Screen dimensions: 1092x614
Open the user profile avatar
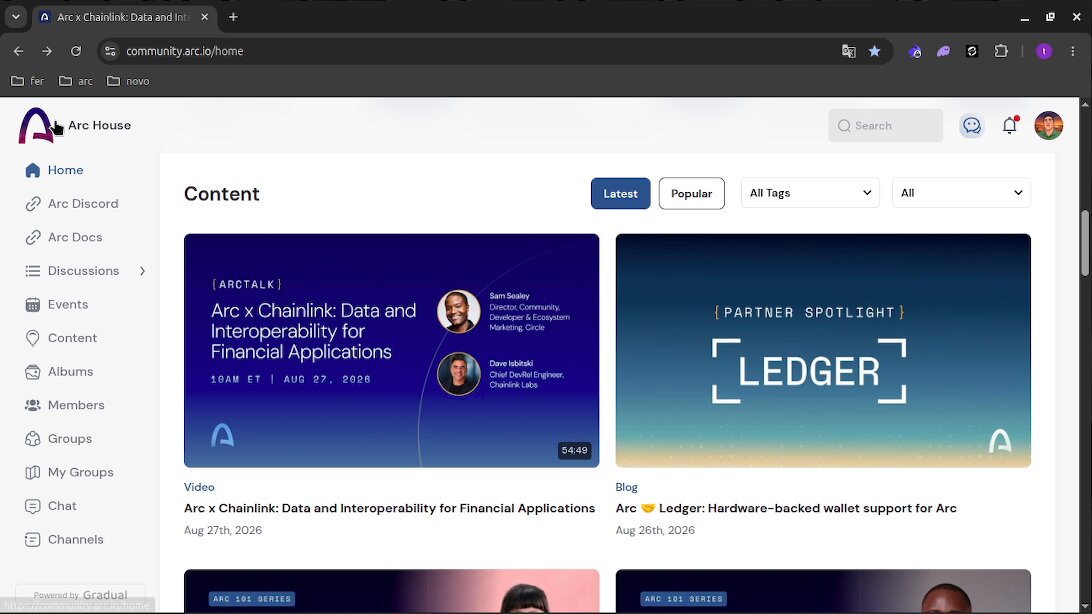(1048, 125)
